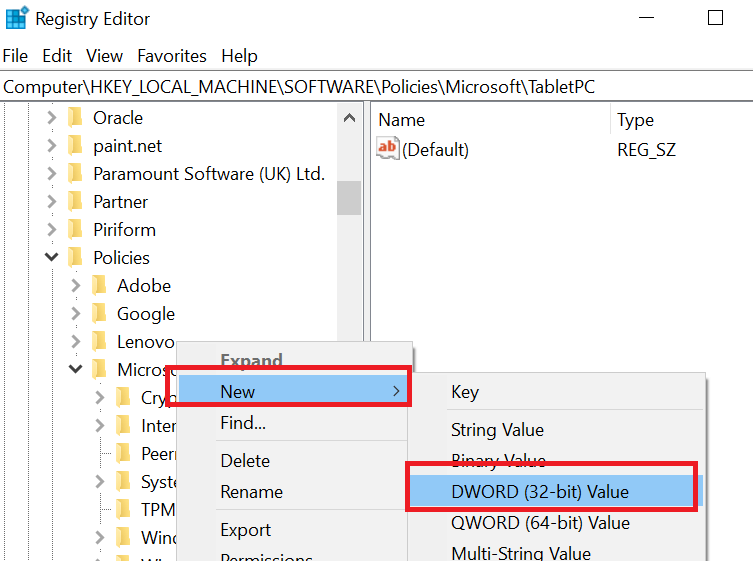Select the Lenovo folder icon
The image size is (753, 561).
click(x=99, y=341)
